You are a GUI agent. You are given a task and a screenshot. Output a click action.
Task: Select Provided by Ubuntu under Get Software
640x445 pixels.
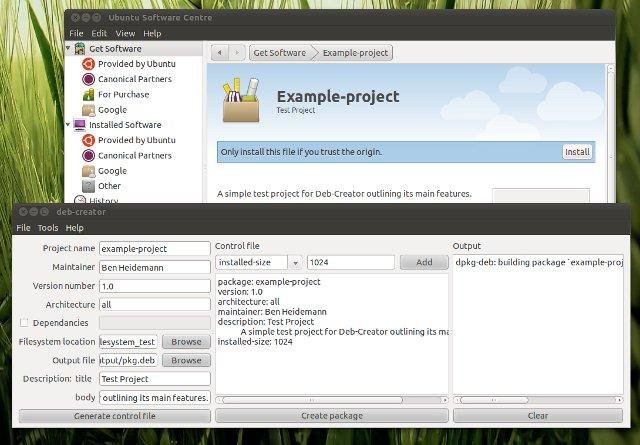(x=137, y=64)
